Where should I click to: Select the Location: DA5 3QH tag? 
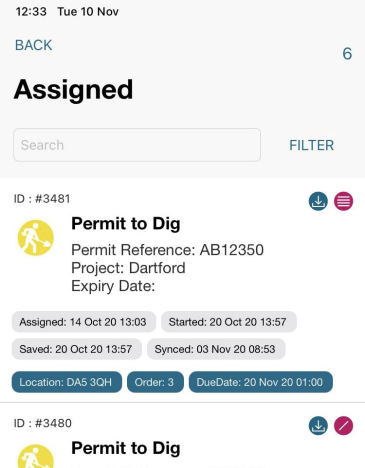tap(67, 382)
